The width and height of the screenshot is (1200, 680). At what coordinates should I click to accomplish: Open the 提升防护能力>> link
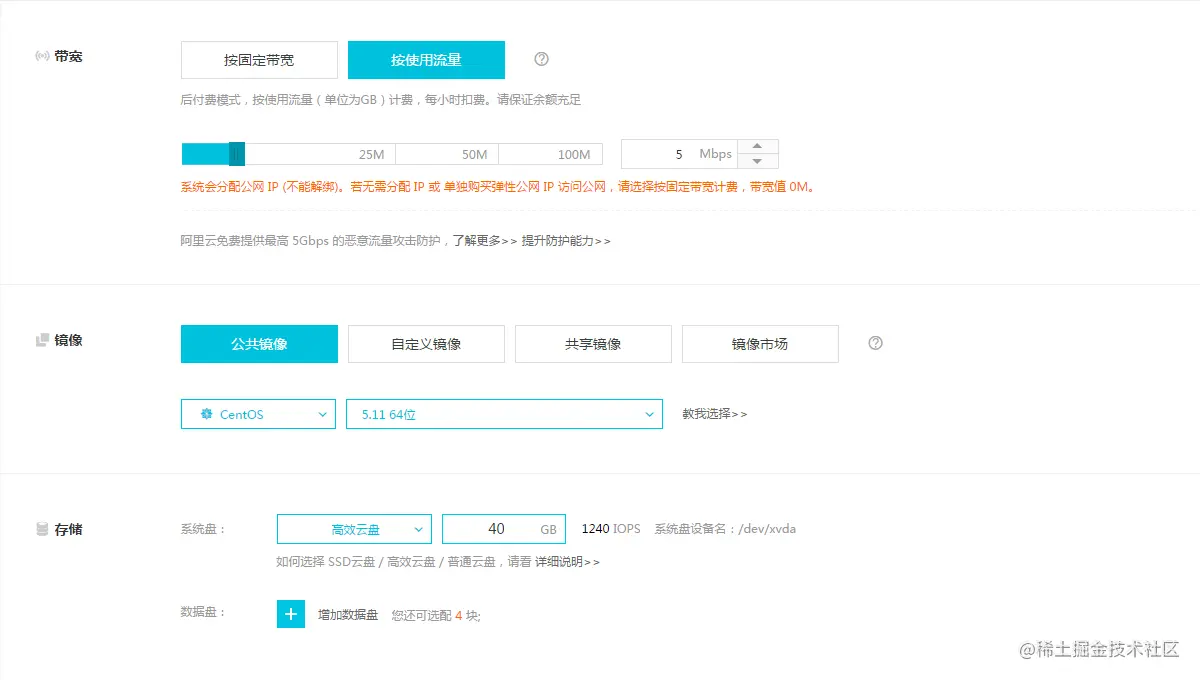566,241
